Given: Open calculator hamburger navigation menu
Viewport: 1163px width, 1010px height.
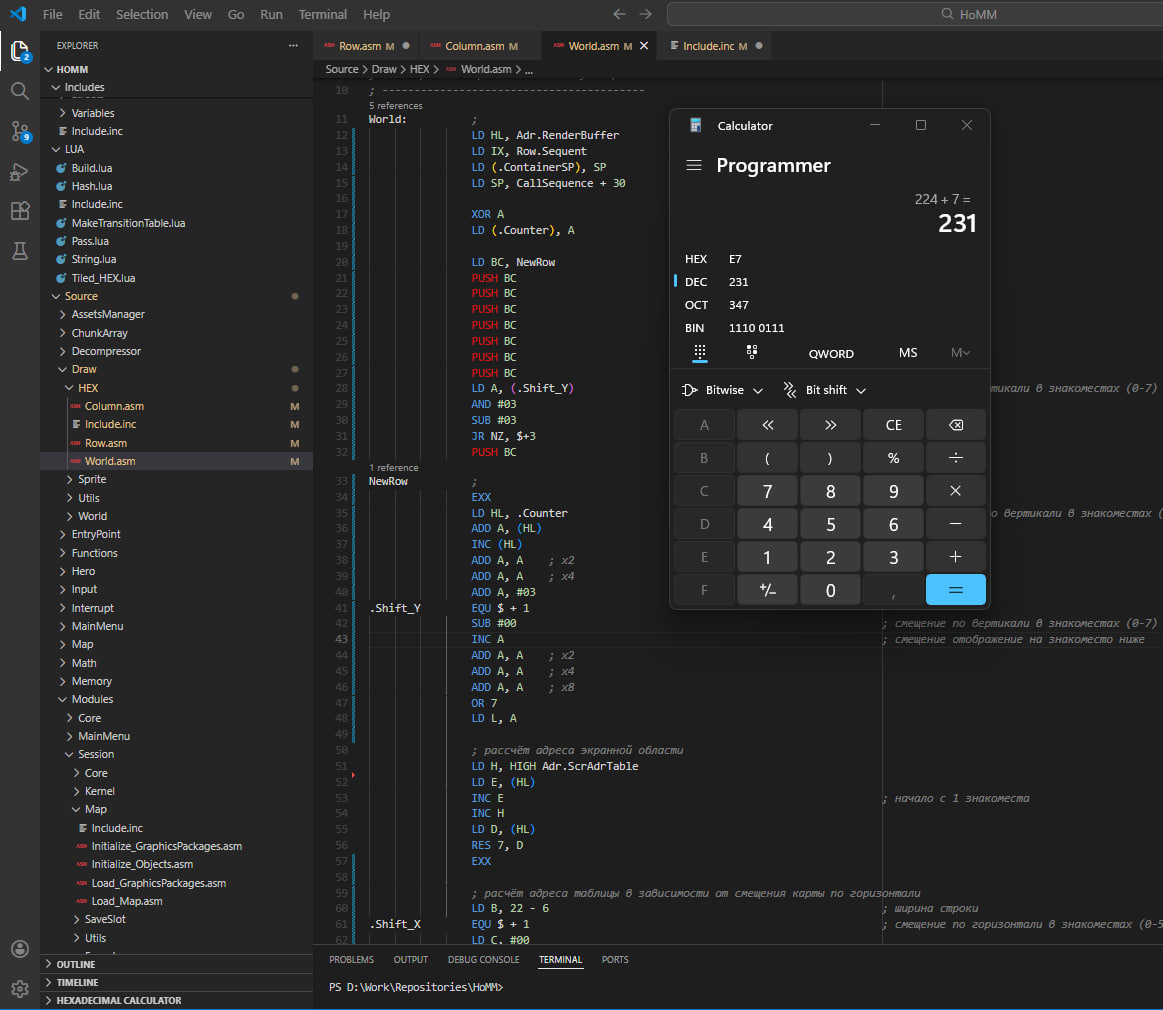Looking at the screenshot, I should (693, 166).
